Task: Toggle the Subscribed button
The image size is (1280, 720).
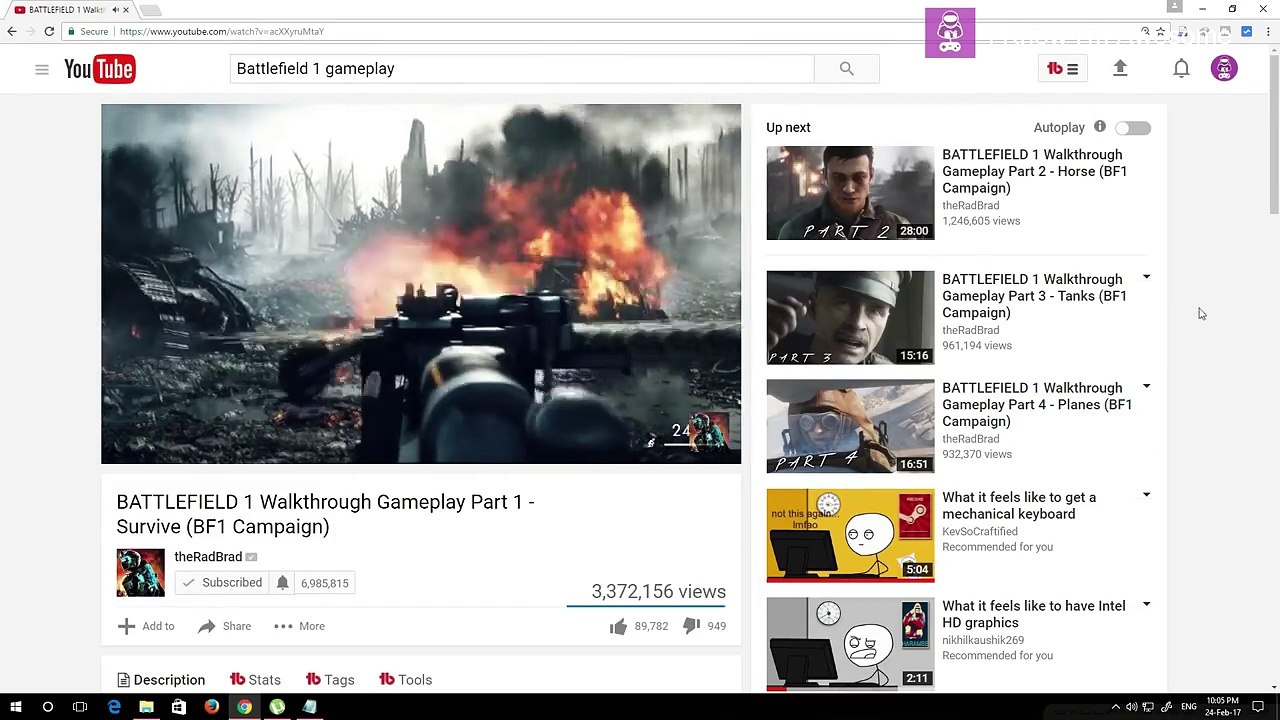Action: click(x=221, y=583)
